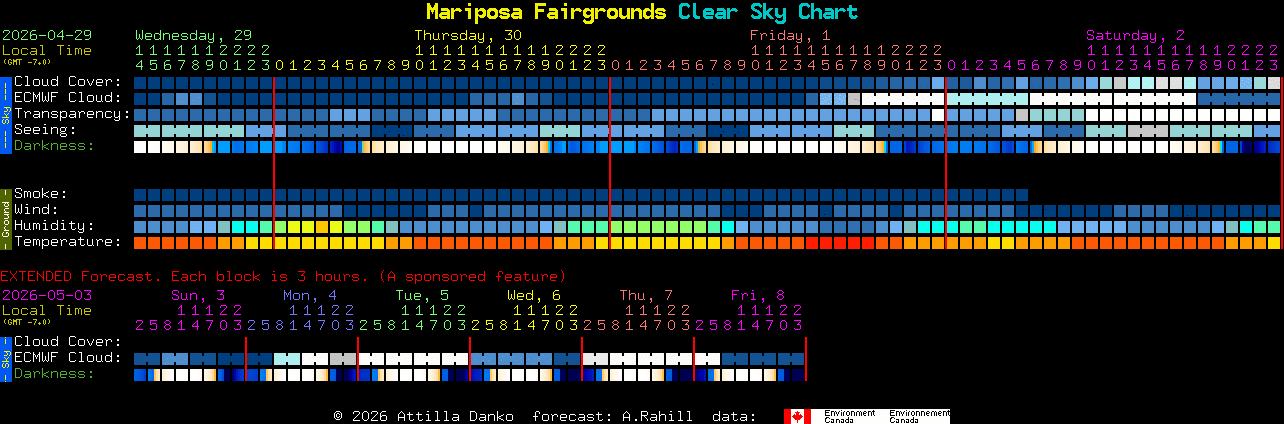
Task: Click the green Ground side label
Action: click(5, 217)
